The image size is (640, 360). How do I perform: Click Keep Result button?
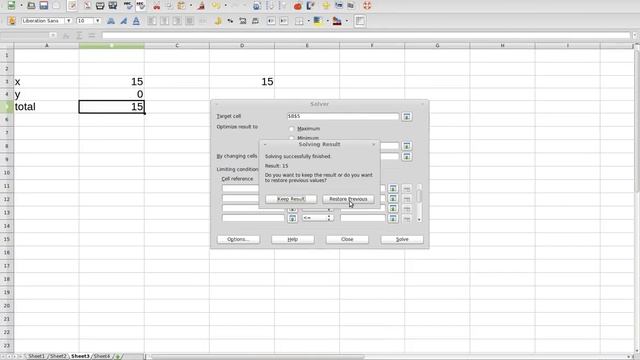pyautogui.click(x=291, y=199)
